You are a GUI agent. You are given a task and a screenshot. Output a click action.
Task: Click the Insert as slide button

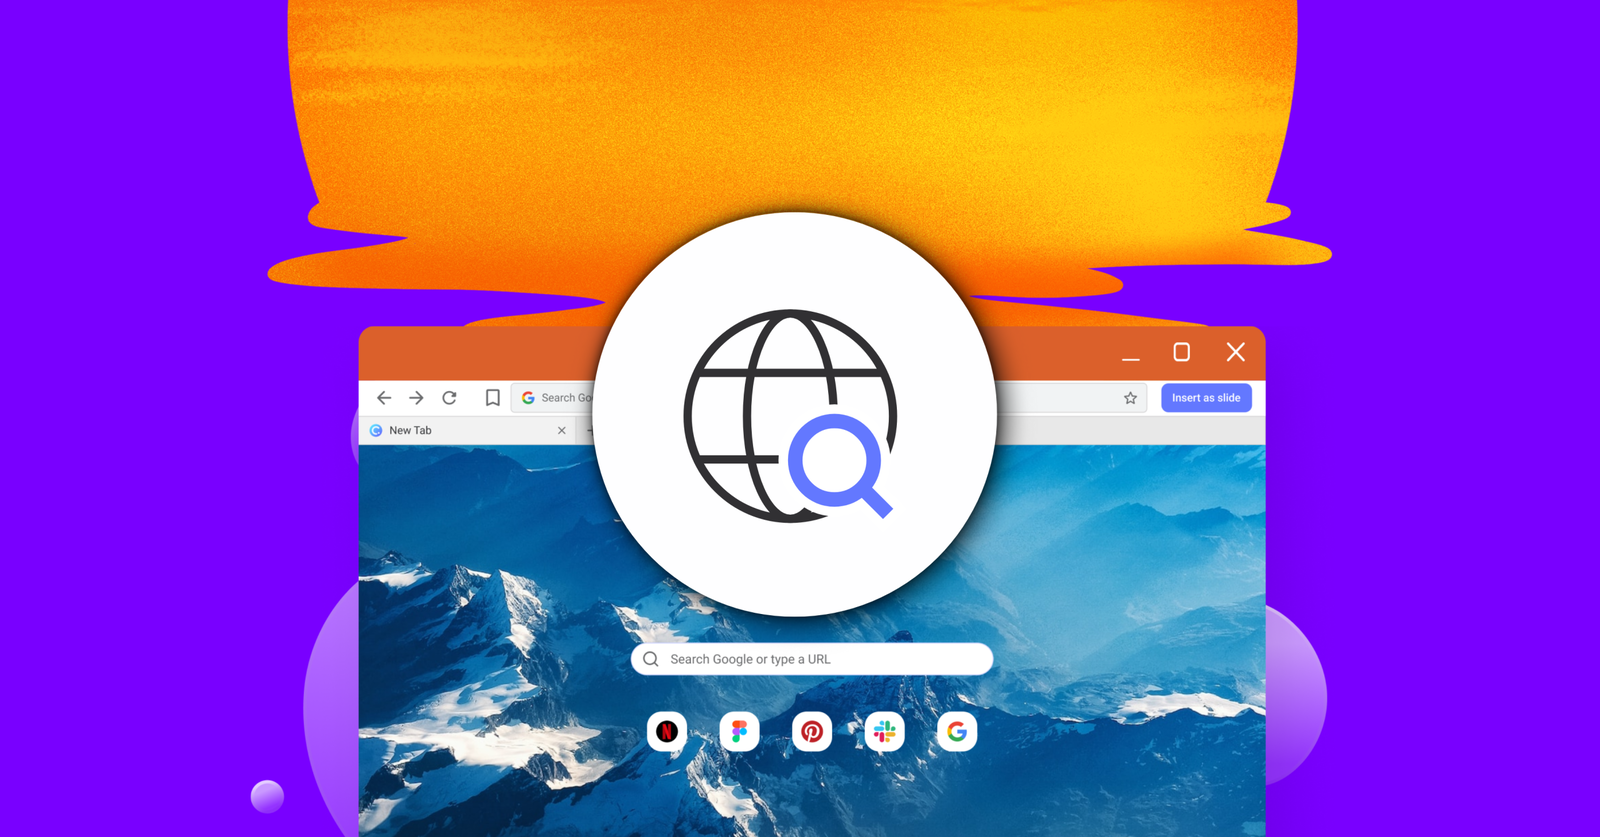point(1206,398)
